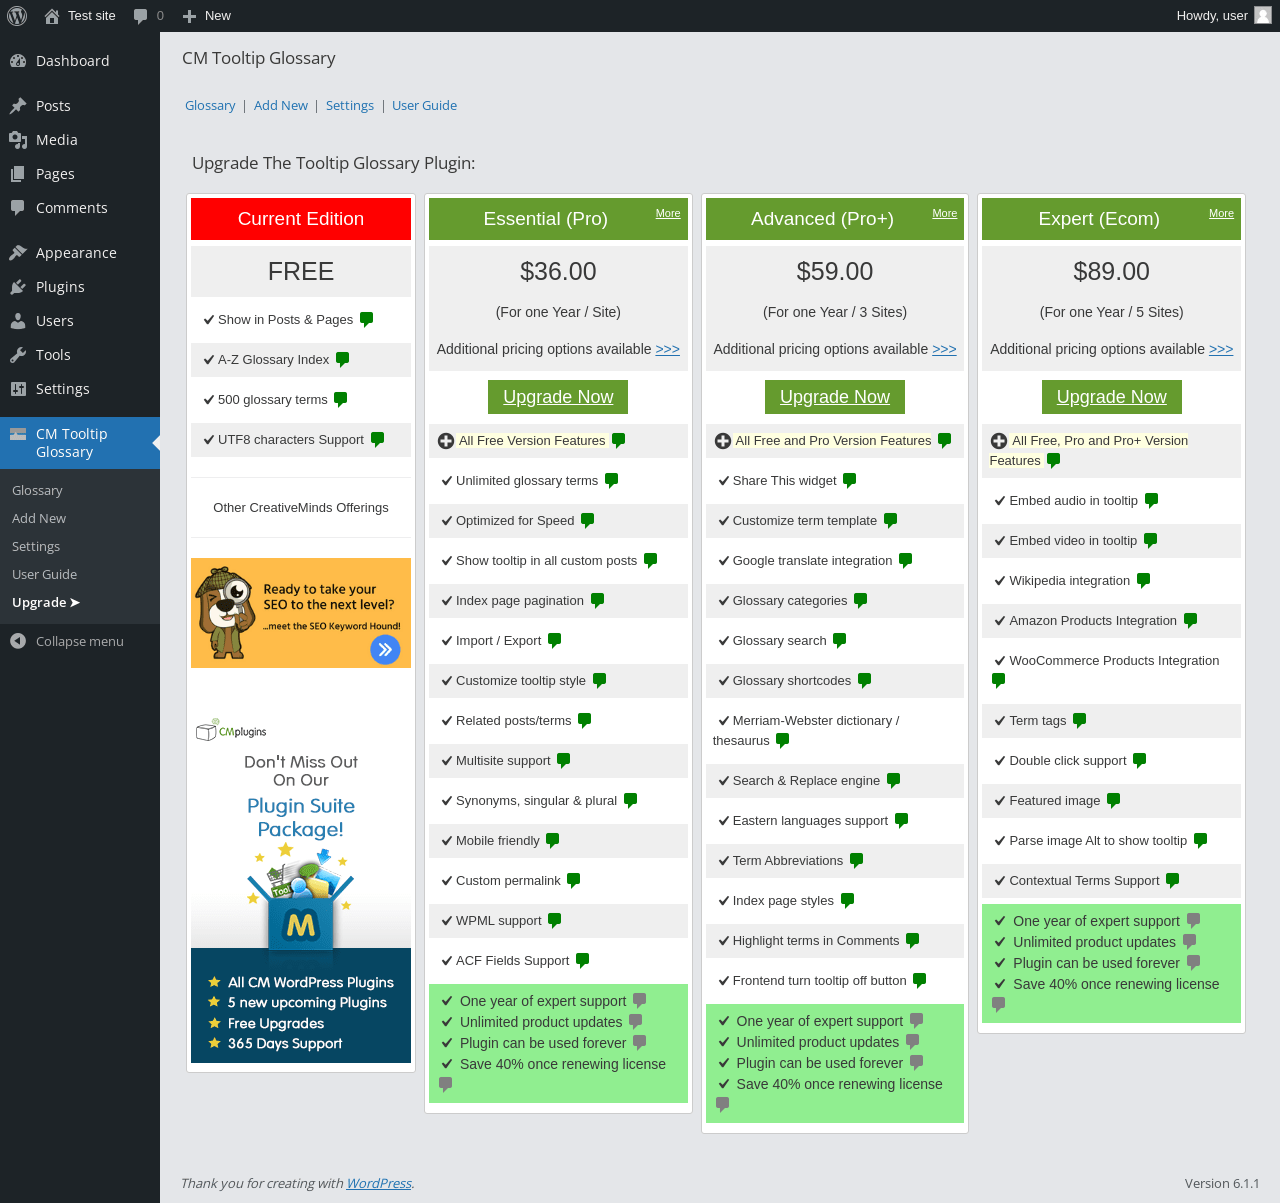Open the WordPress link in footer
The image size is (1280, 1203).
tap(379, 1184)
